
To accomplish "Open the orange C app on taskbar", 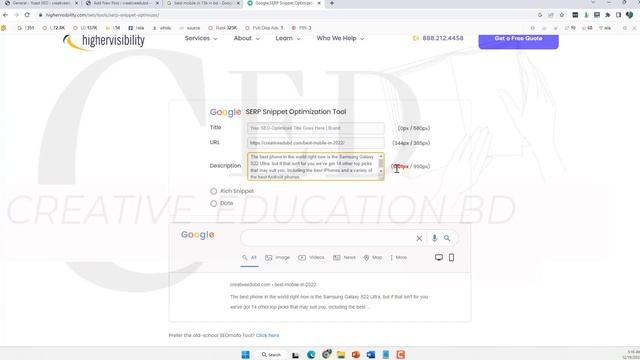I will click(400, 354).
